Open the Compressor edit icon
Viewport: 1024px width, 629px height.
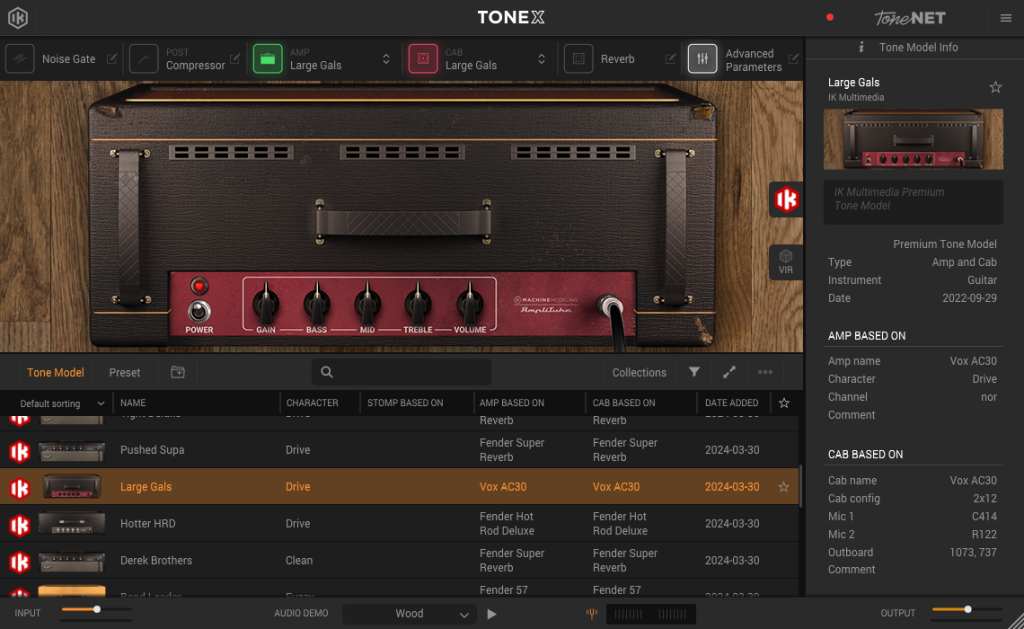235,59
